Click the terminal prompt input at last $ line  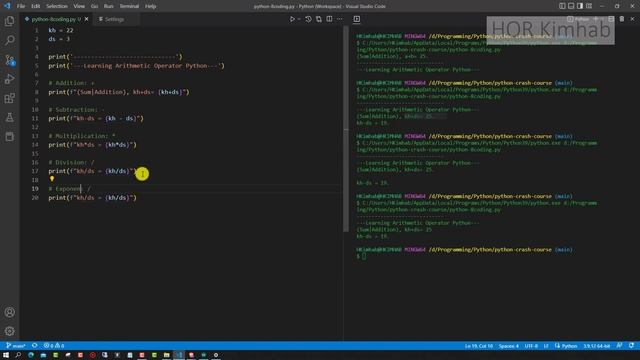click(364, 256)
